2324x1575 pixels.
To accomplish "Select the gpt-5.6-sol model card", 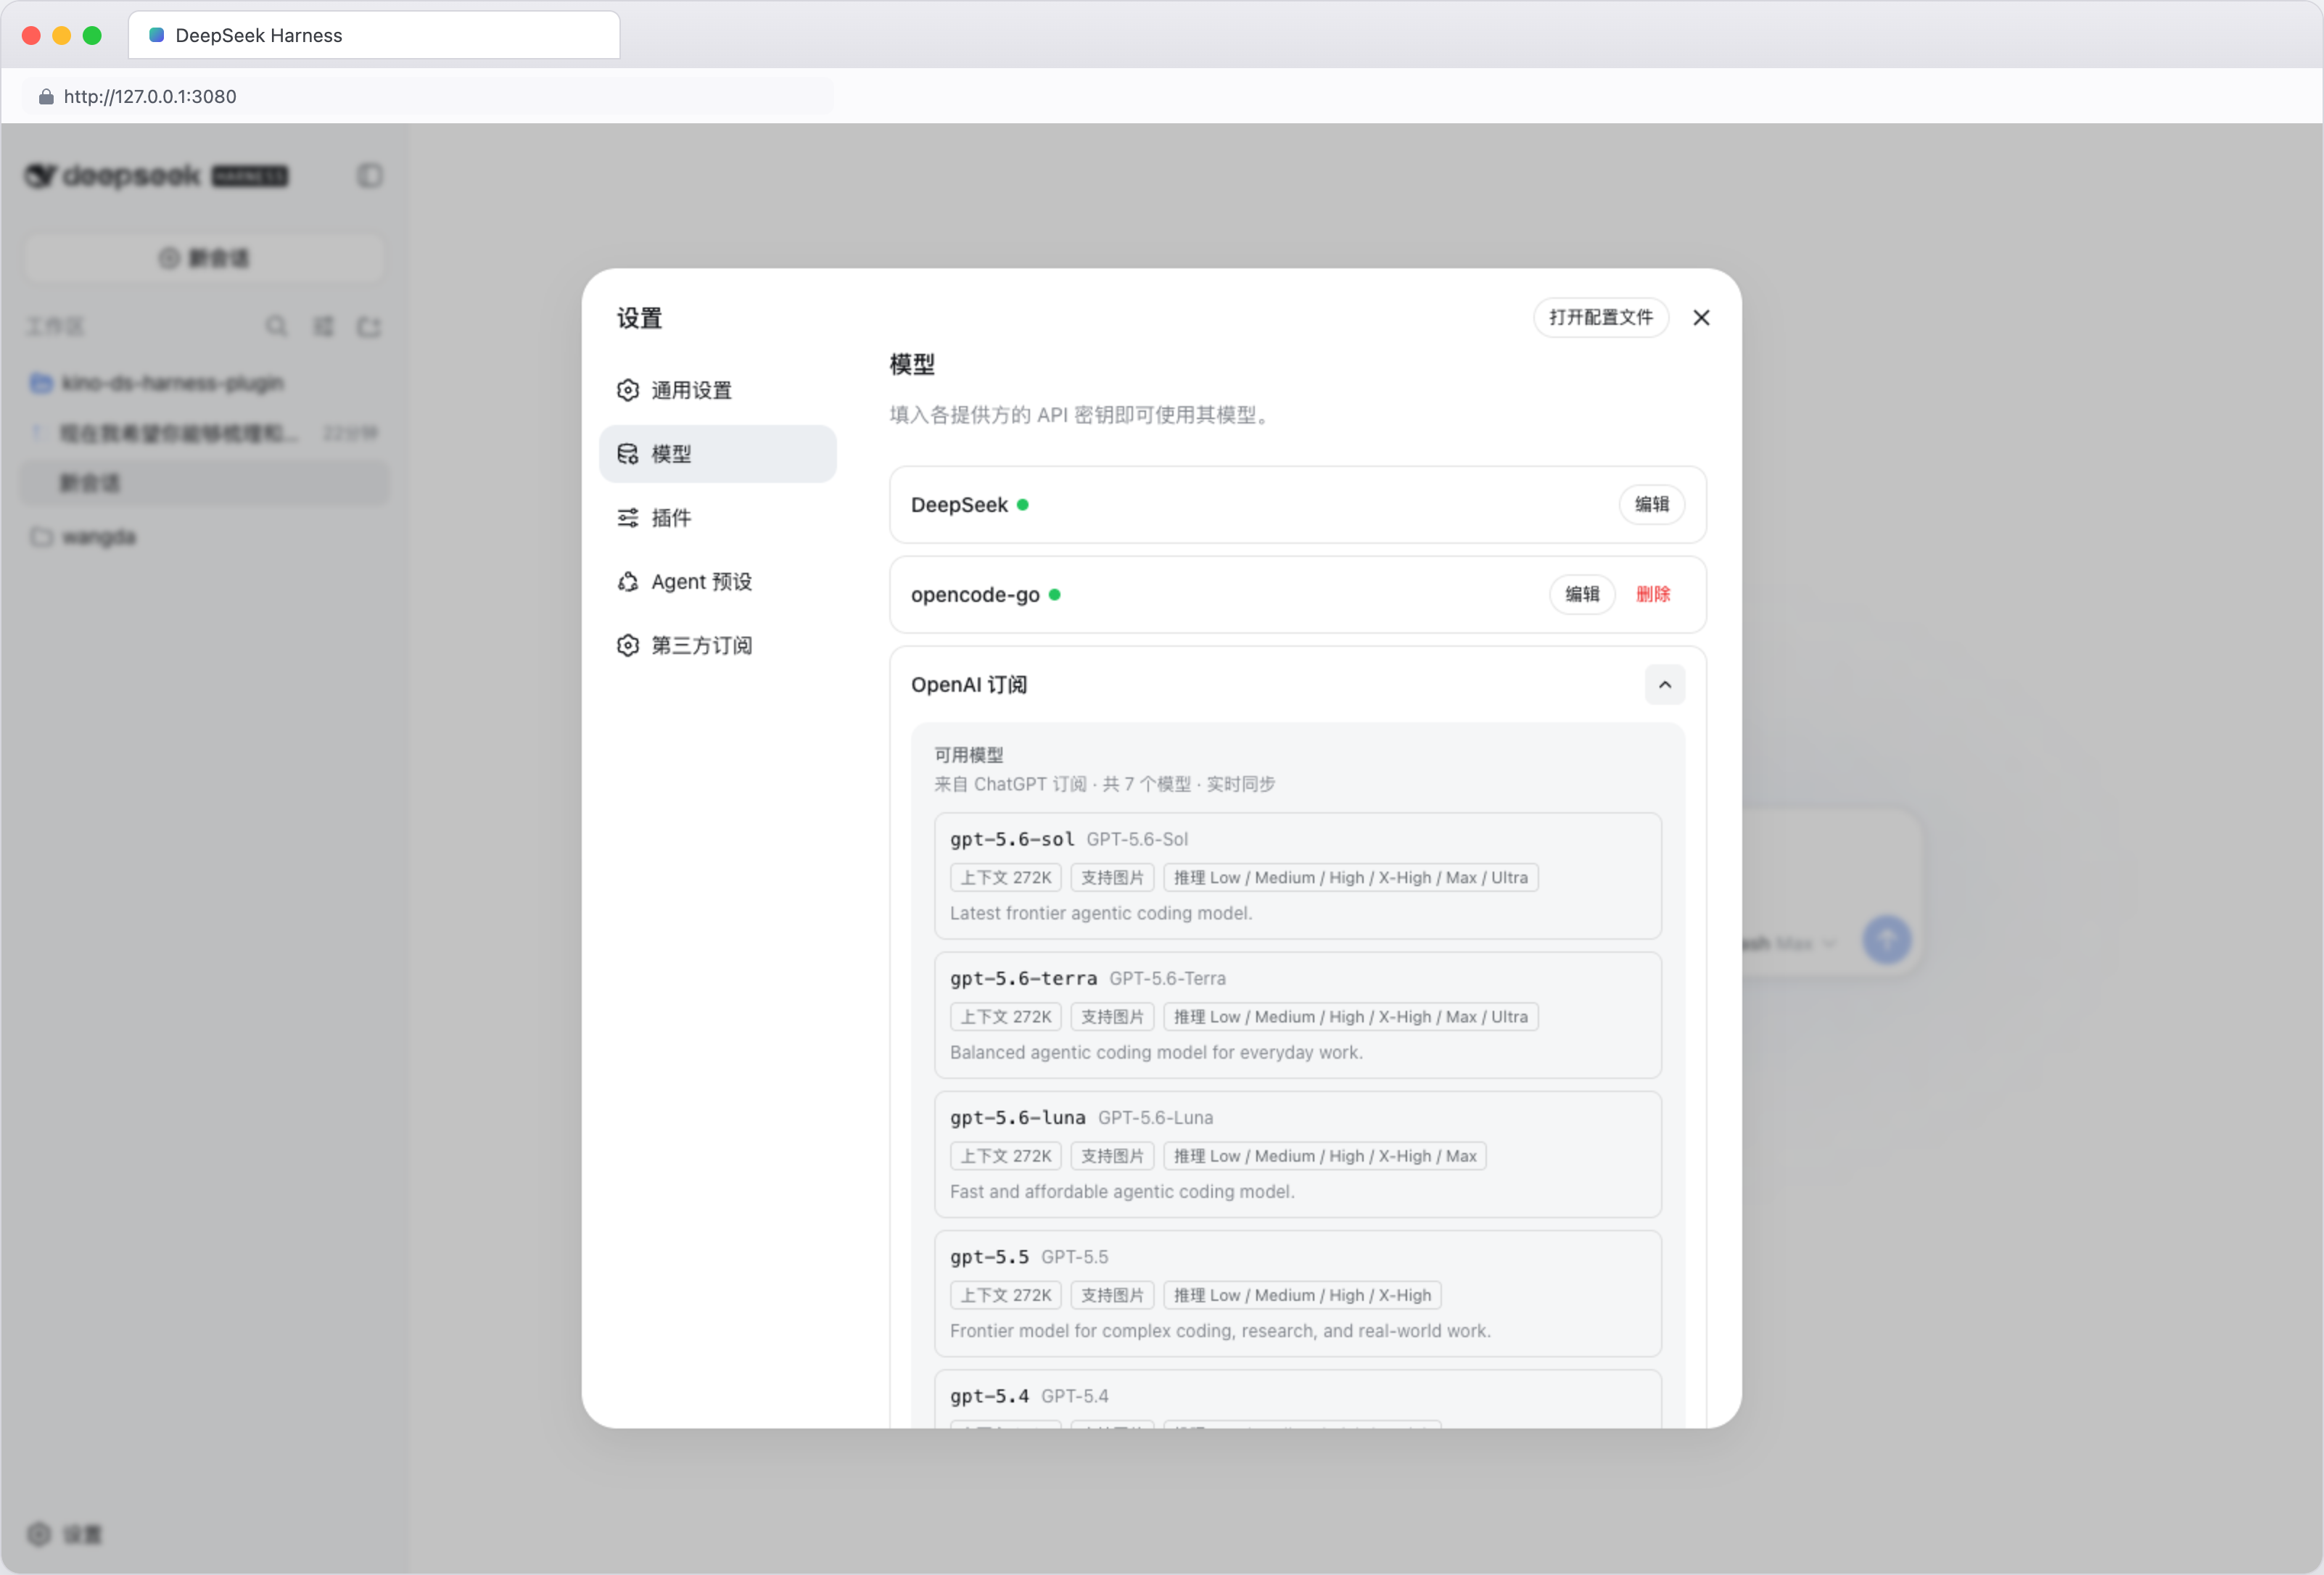I will coord(1298,876).
